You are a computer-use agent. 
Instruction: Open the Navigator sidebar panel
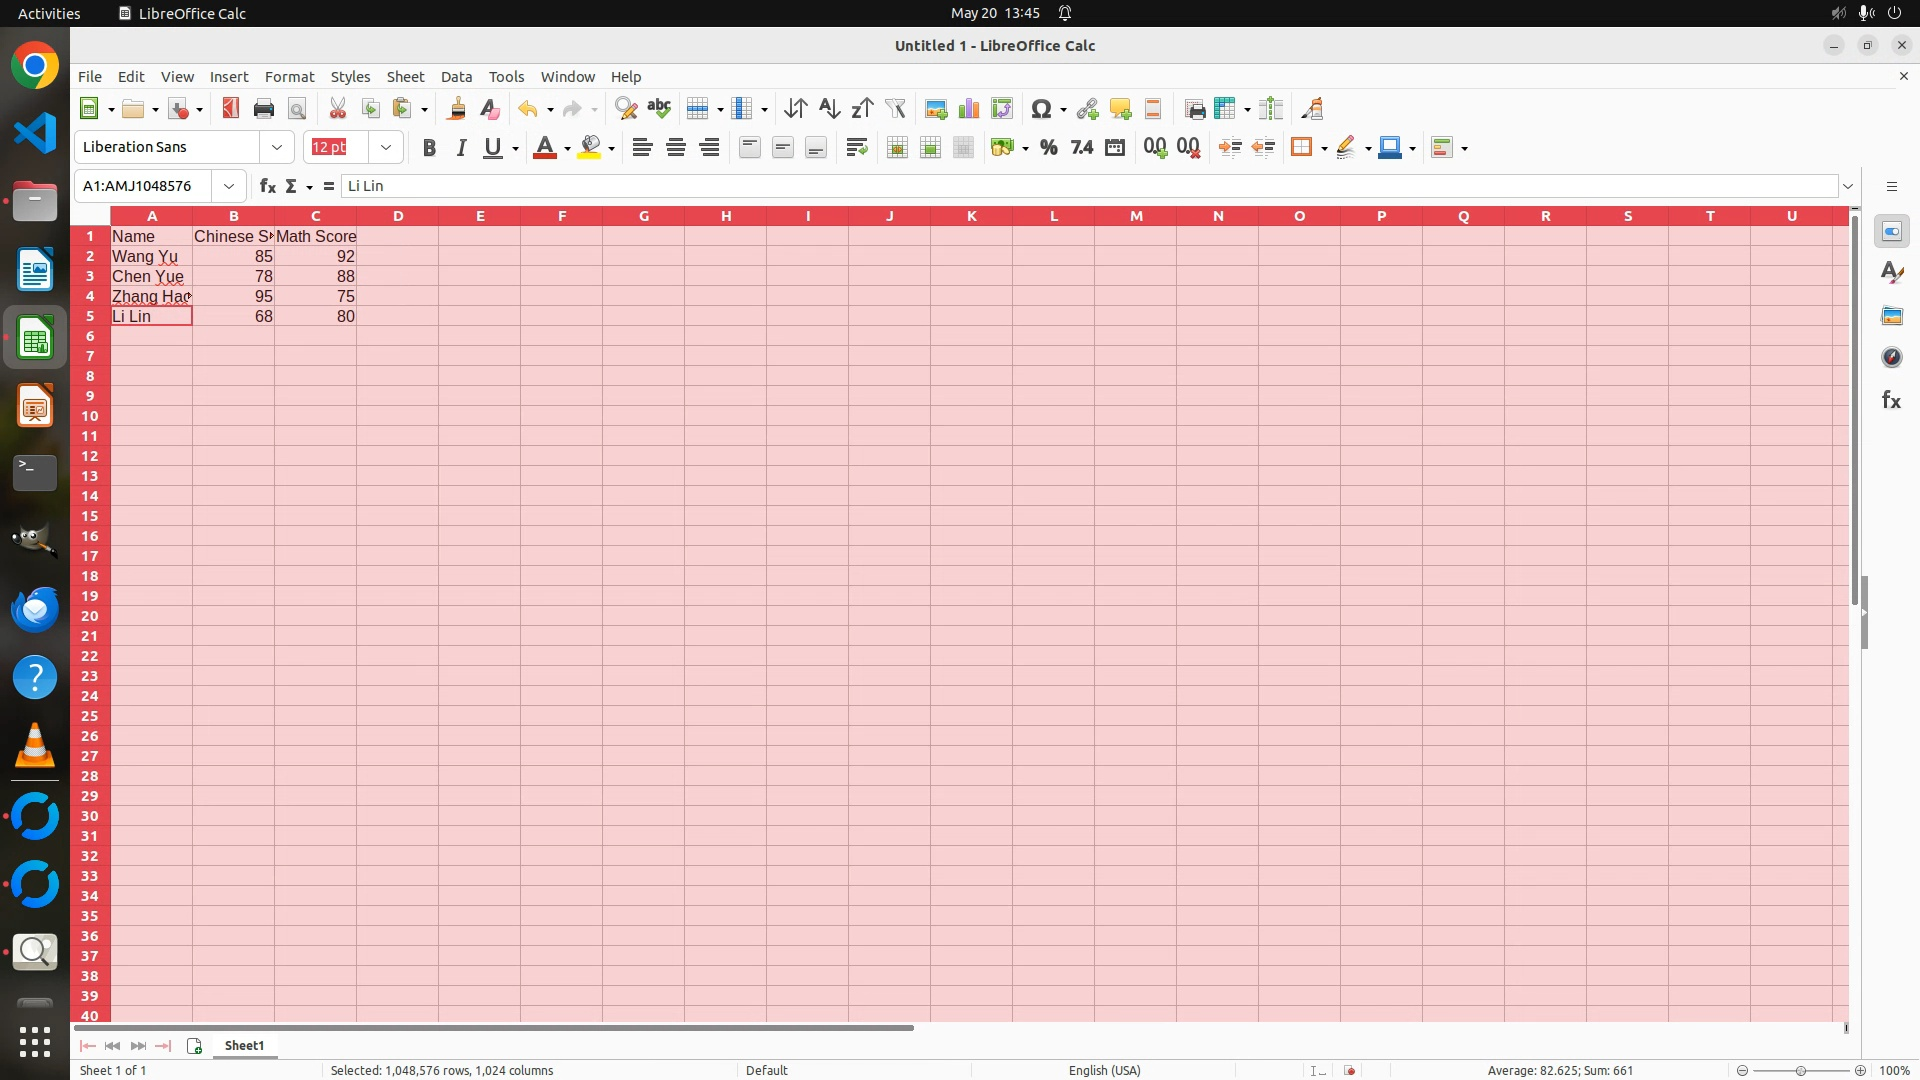pyautogui.click(x=1891, y=357)
